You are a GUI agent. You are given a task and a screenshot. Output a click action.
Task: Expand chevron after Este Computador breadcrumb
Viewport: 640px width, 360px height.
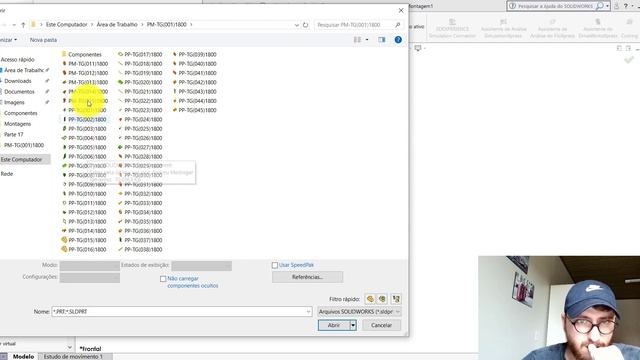point(92,25)
